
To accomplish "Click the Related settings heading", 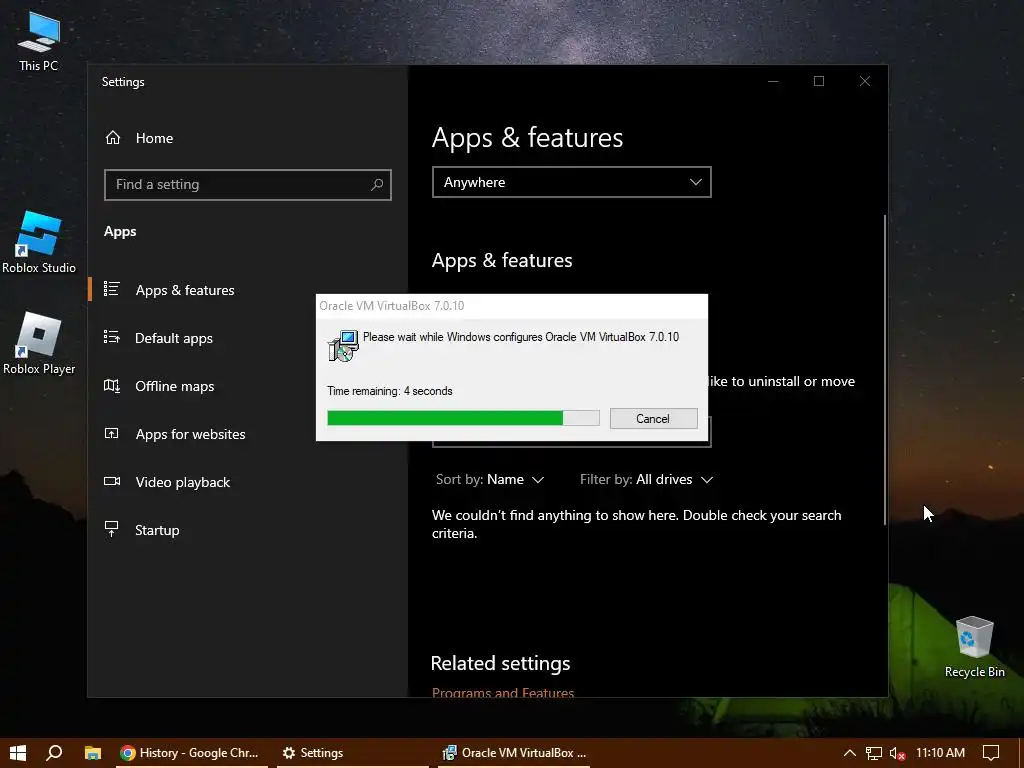I will click(500, 663).
